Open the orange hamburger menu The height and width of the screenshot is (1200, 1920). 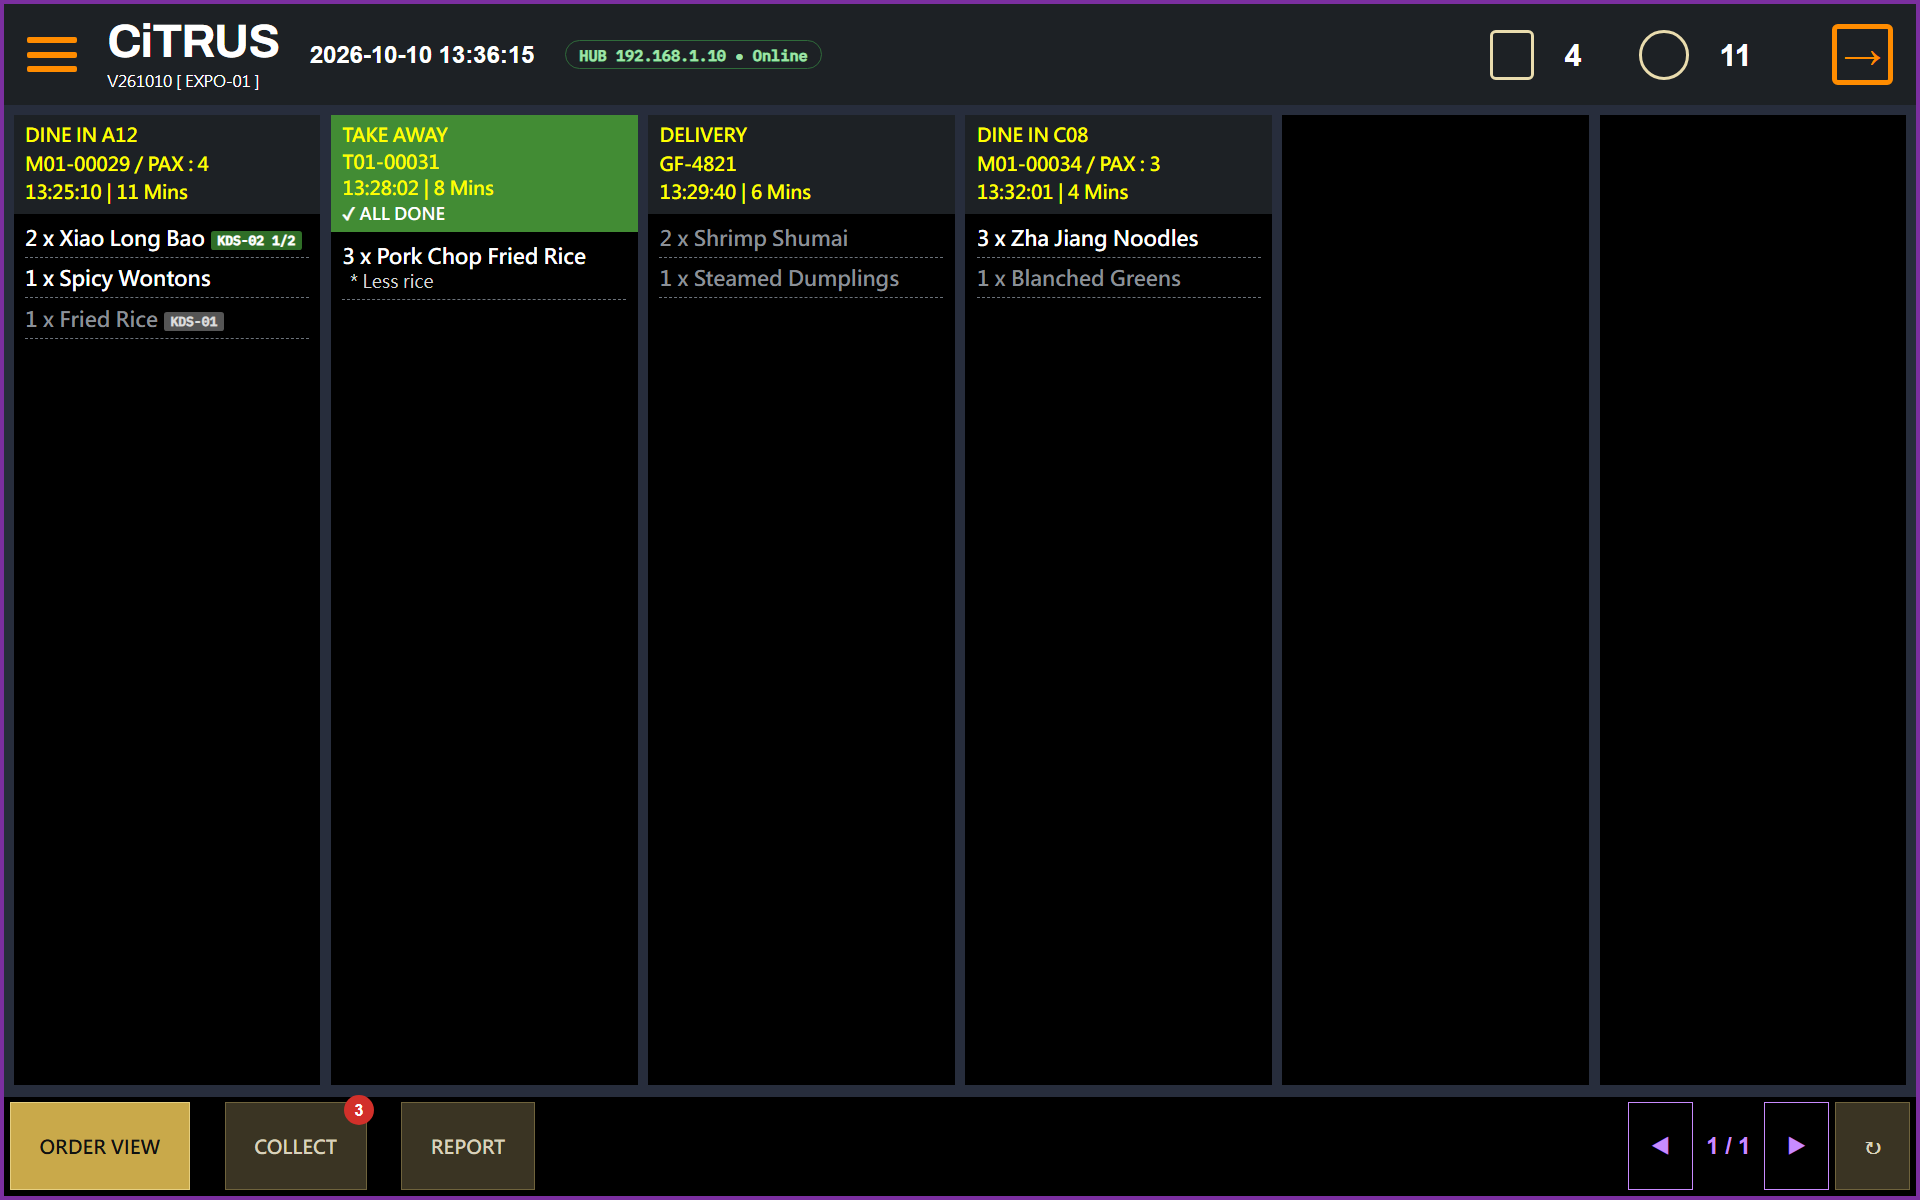tap(52, 55)
